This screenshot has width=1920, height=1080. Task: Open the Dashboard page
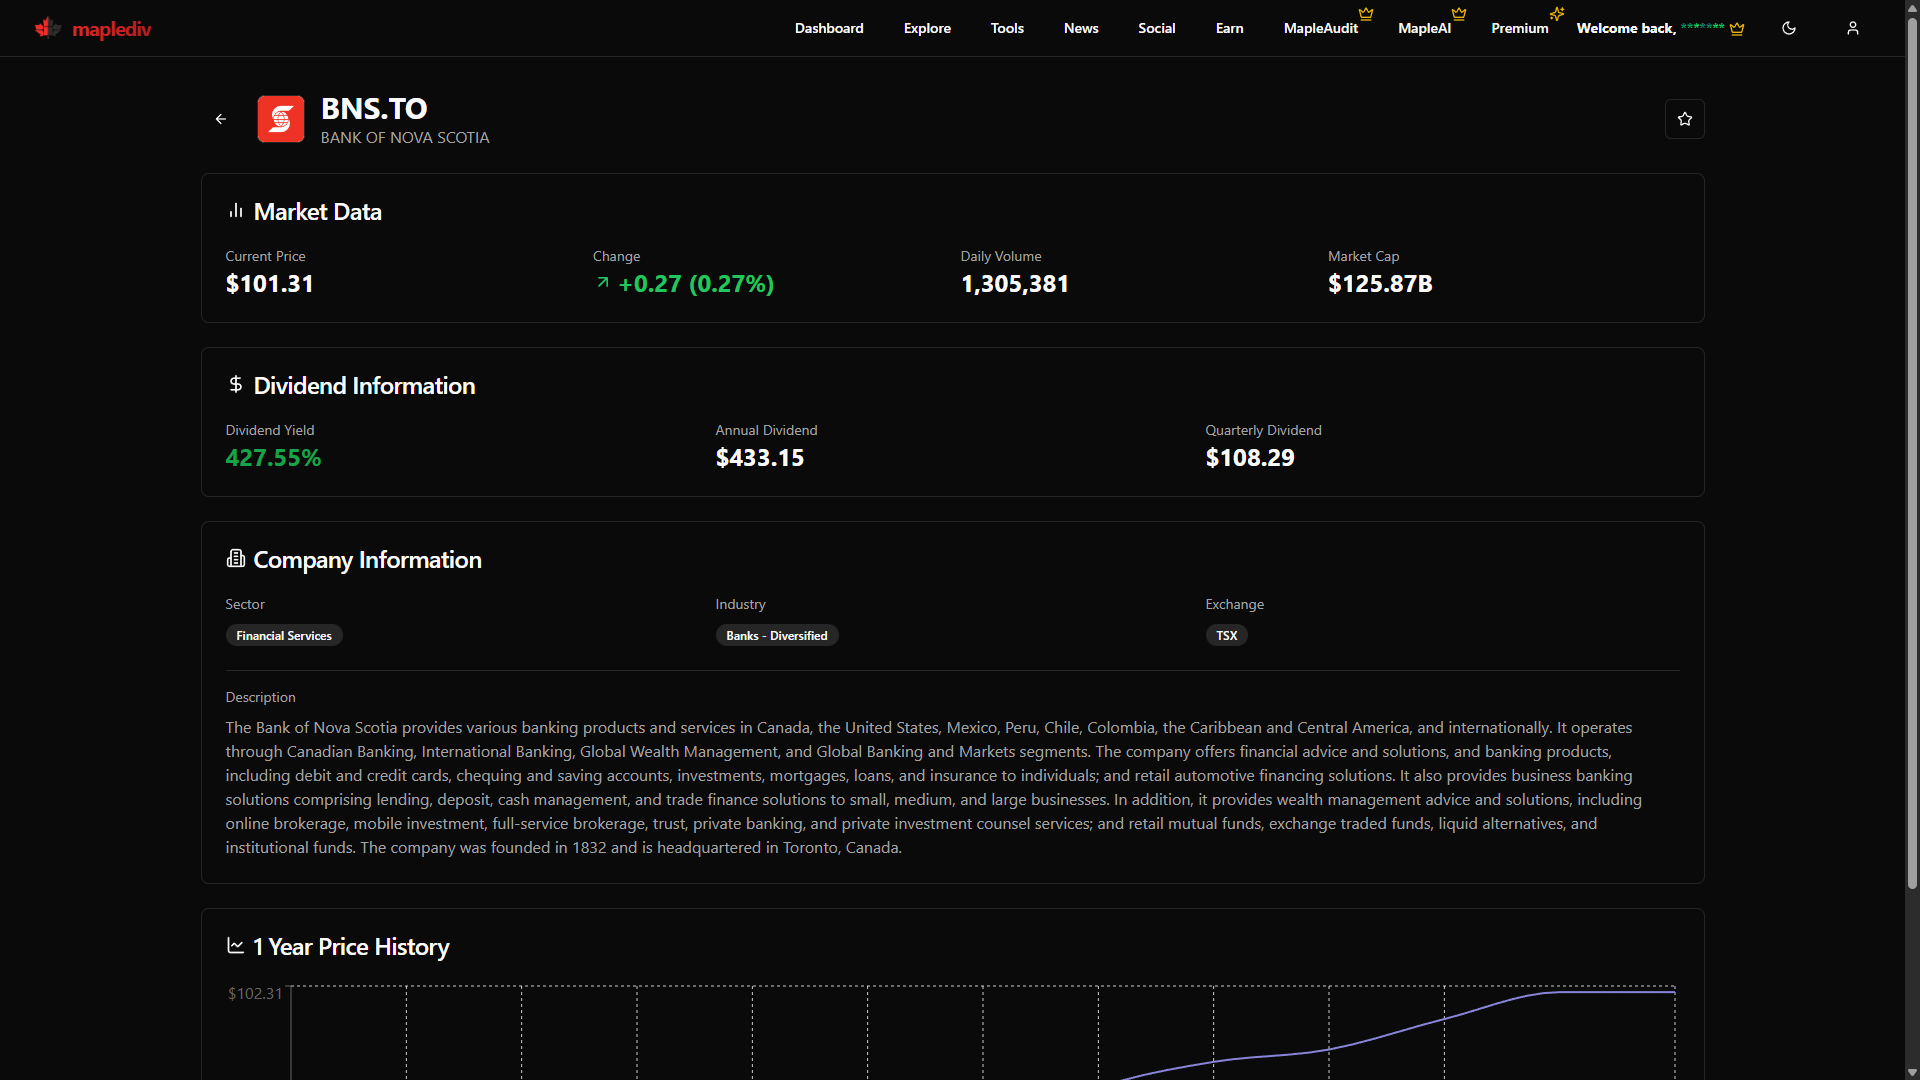tap(828, 28)
